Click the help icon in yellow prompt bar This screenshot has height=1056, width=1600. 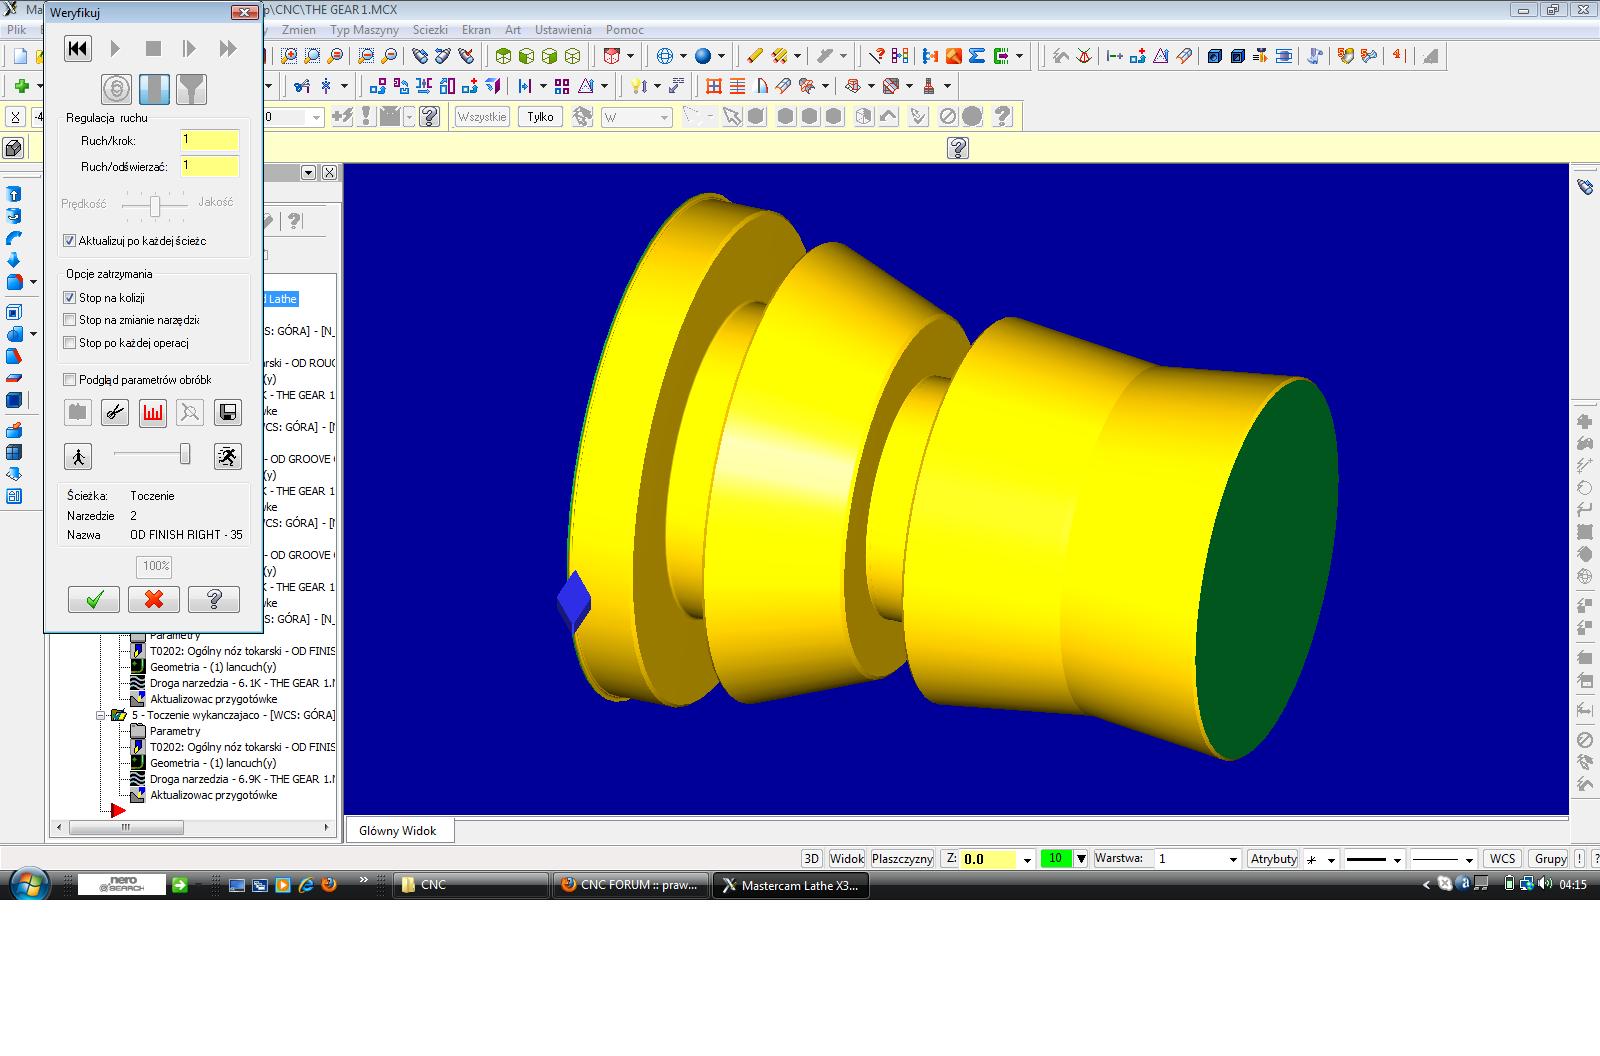click(958, 148)
